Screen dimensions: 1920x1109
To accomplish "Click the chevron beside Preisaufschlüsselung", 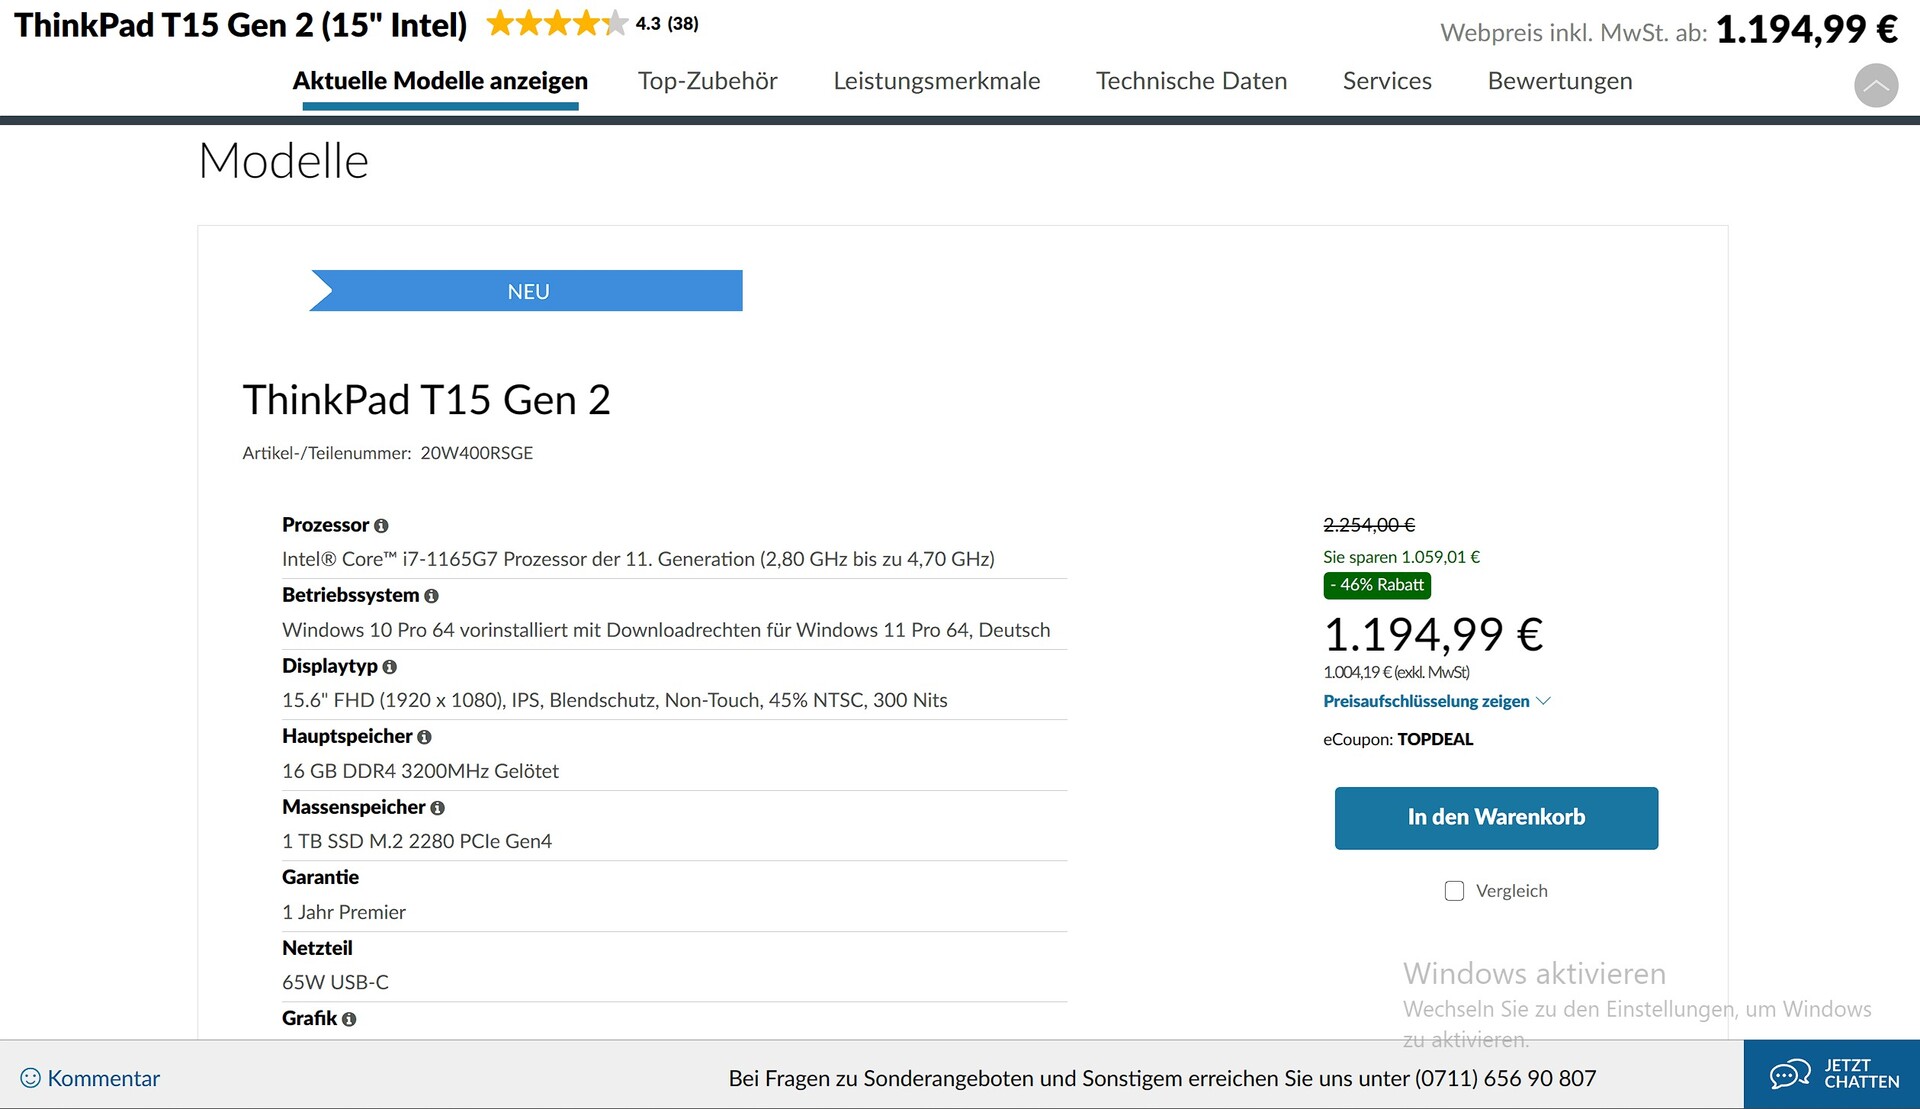I will (x=1543, y=701).
